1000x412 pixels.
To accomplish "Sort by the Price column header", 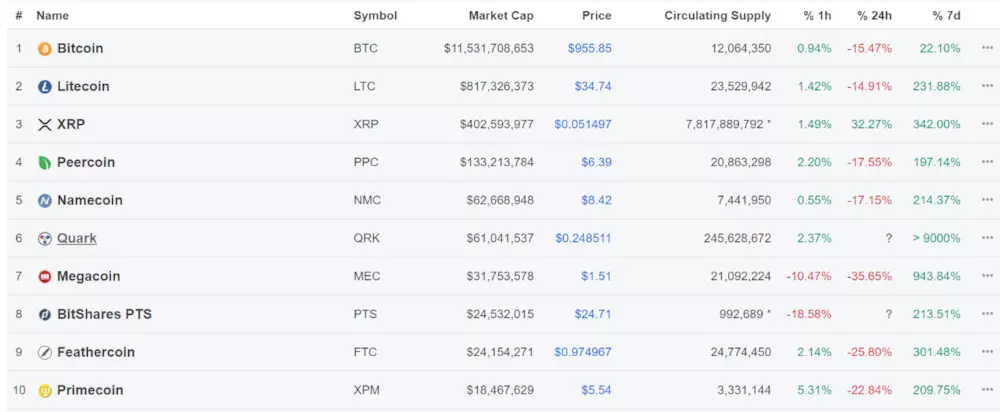I will point(597,15).
